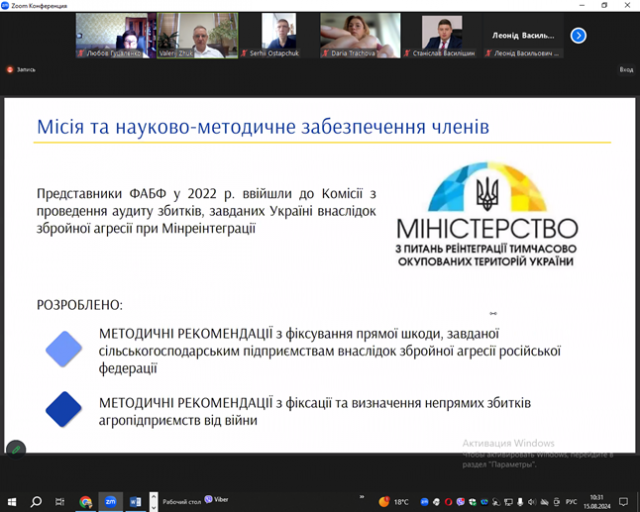This screenshot has width=640, height=512.
Task: Switch input language РУС
Action: click(571, 502)
